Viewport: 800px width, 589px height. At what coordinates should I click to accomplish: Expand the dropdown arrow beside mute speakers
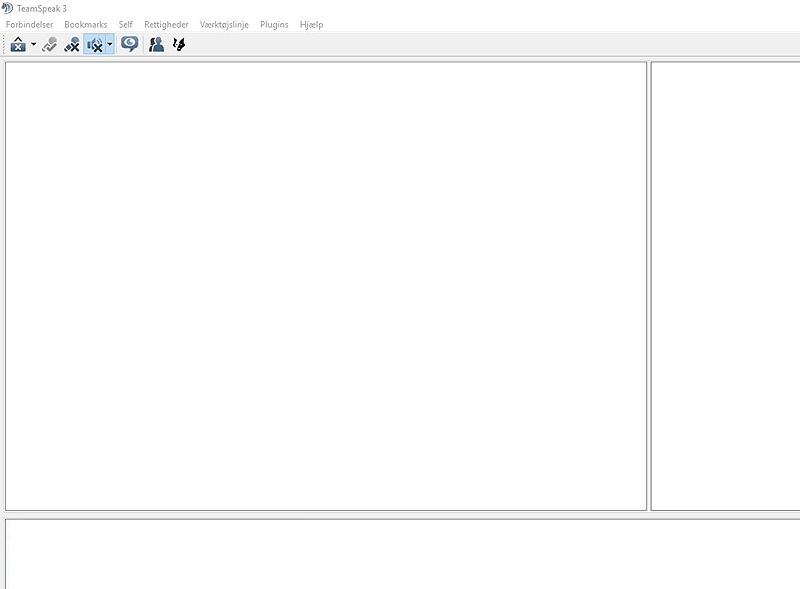(110, 44)
